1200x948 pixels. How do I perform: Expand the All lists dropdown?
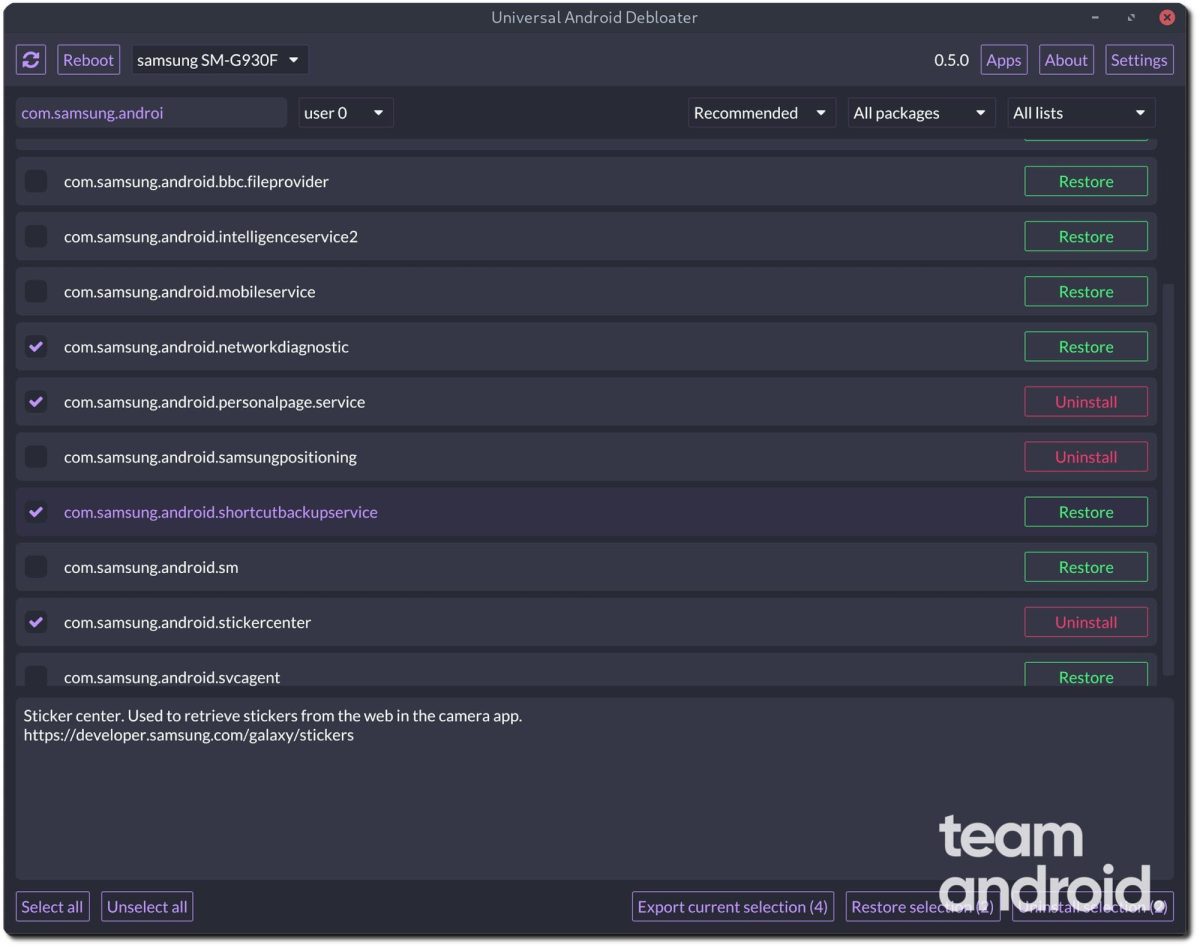click(1080, 113)
